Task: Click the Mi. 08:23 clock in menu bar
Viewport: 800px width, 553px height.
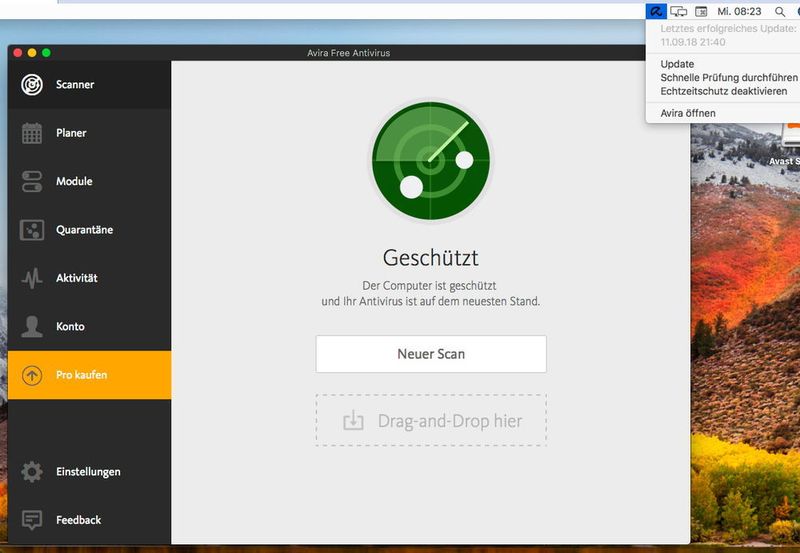Action: [x=739, y=11]
